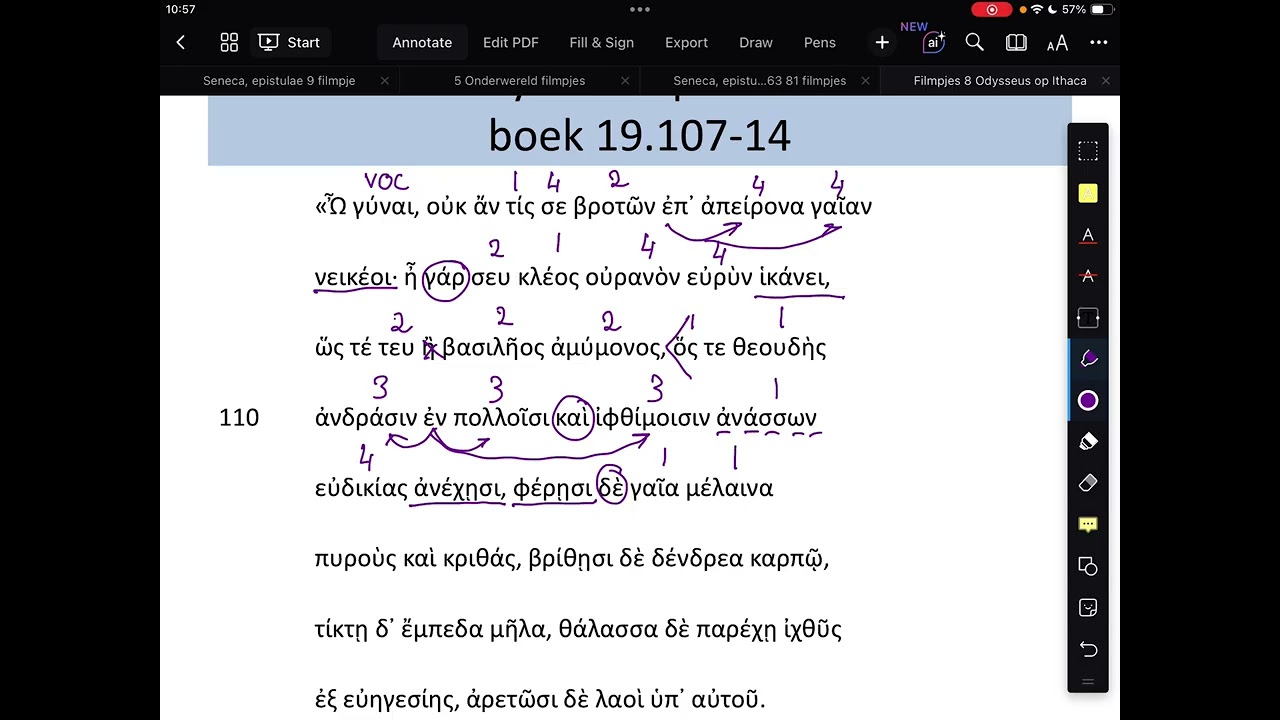
Task: Tap the word 'ἀπείρονα'
Action: [753, 207]
